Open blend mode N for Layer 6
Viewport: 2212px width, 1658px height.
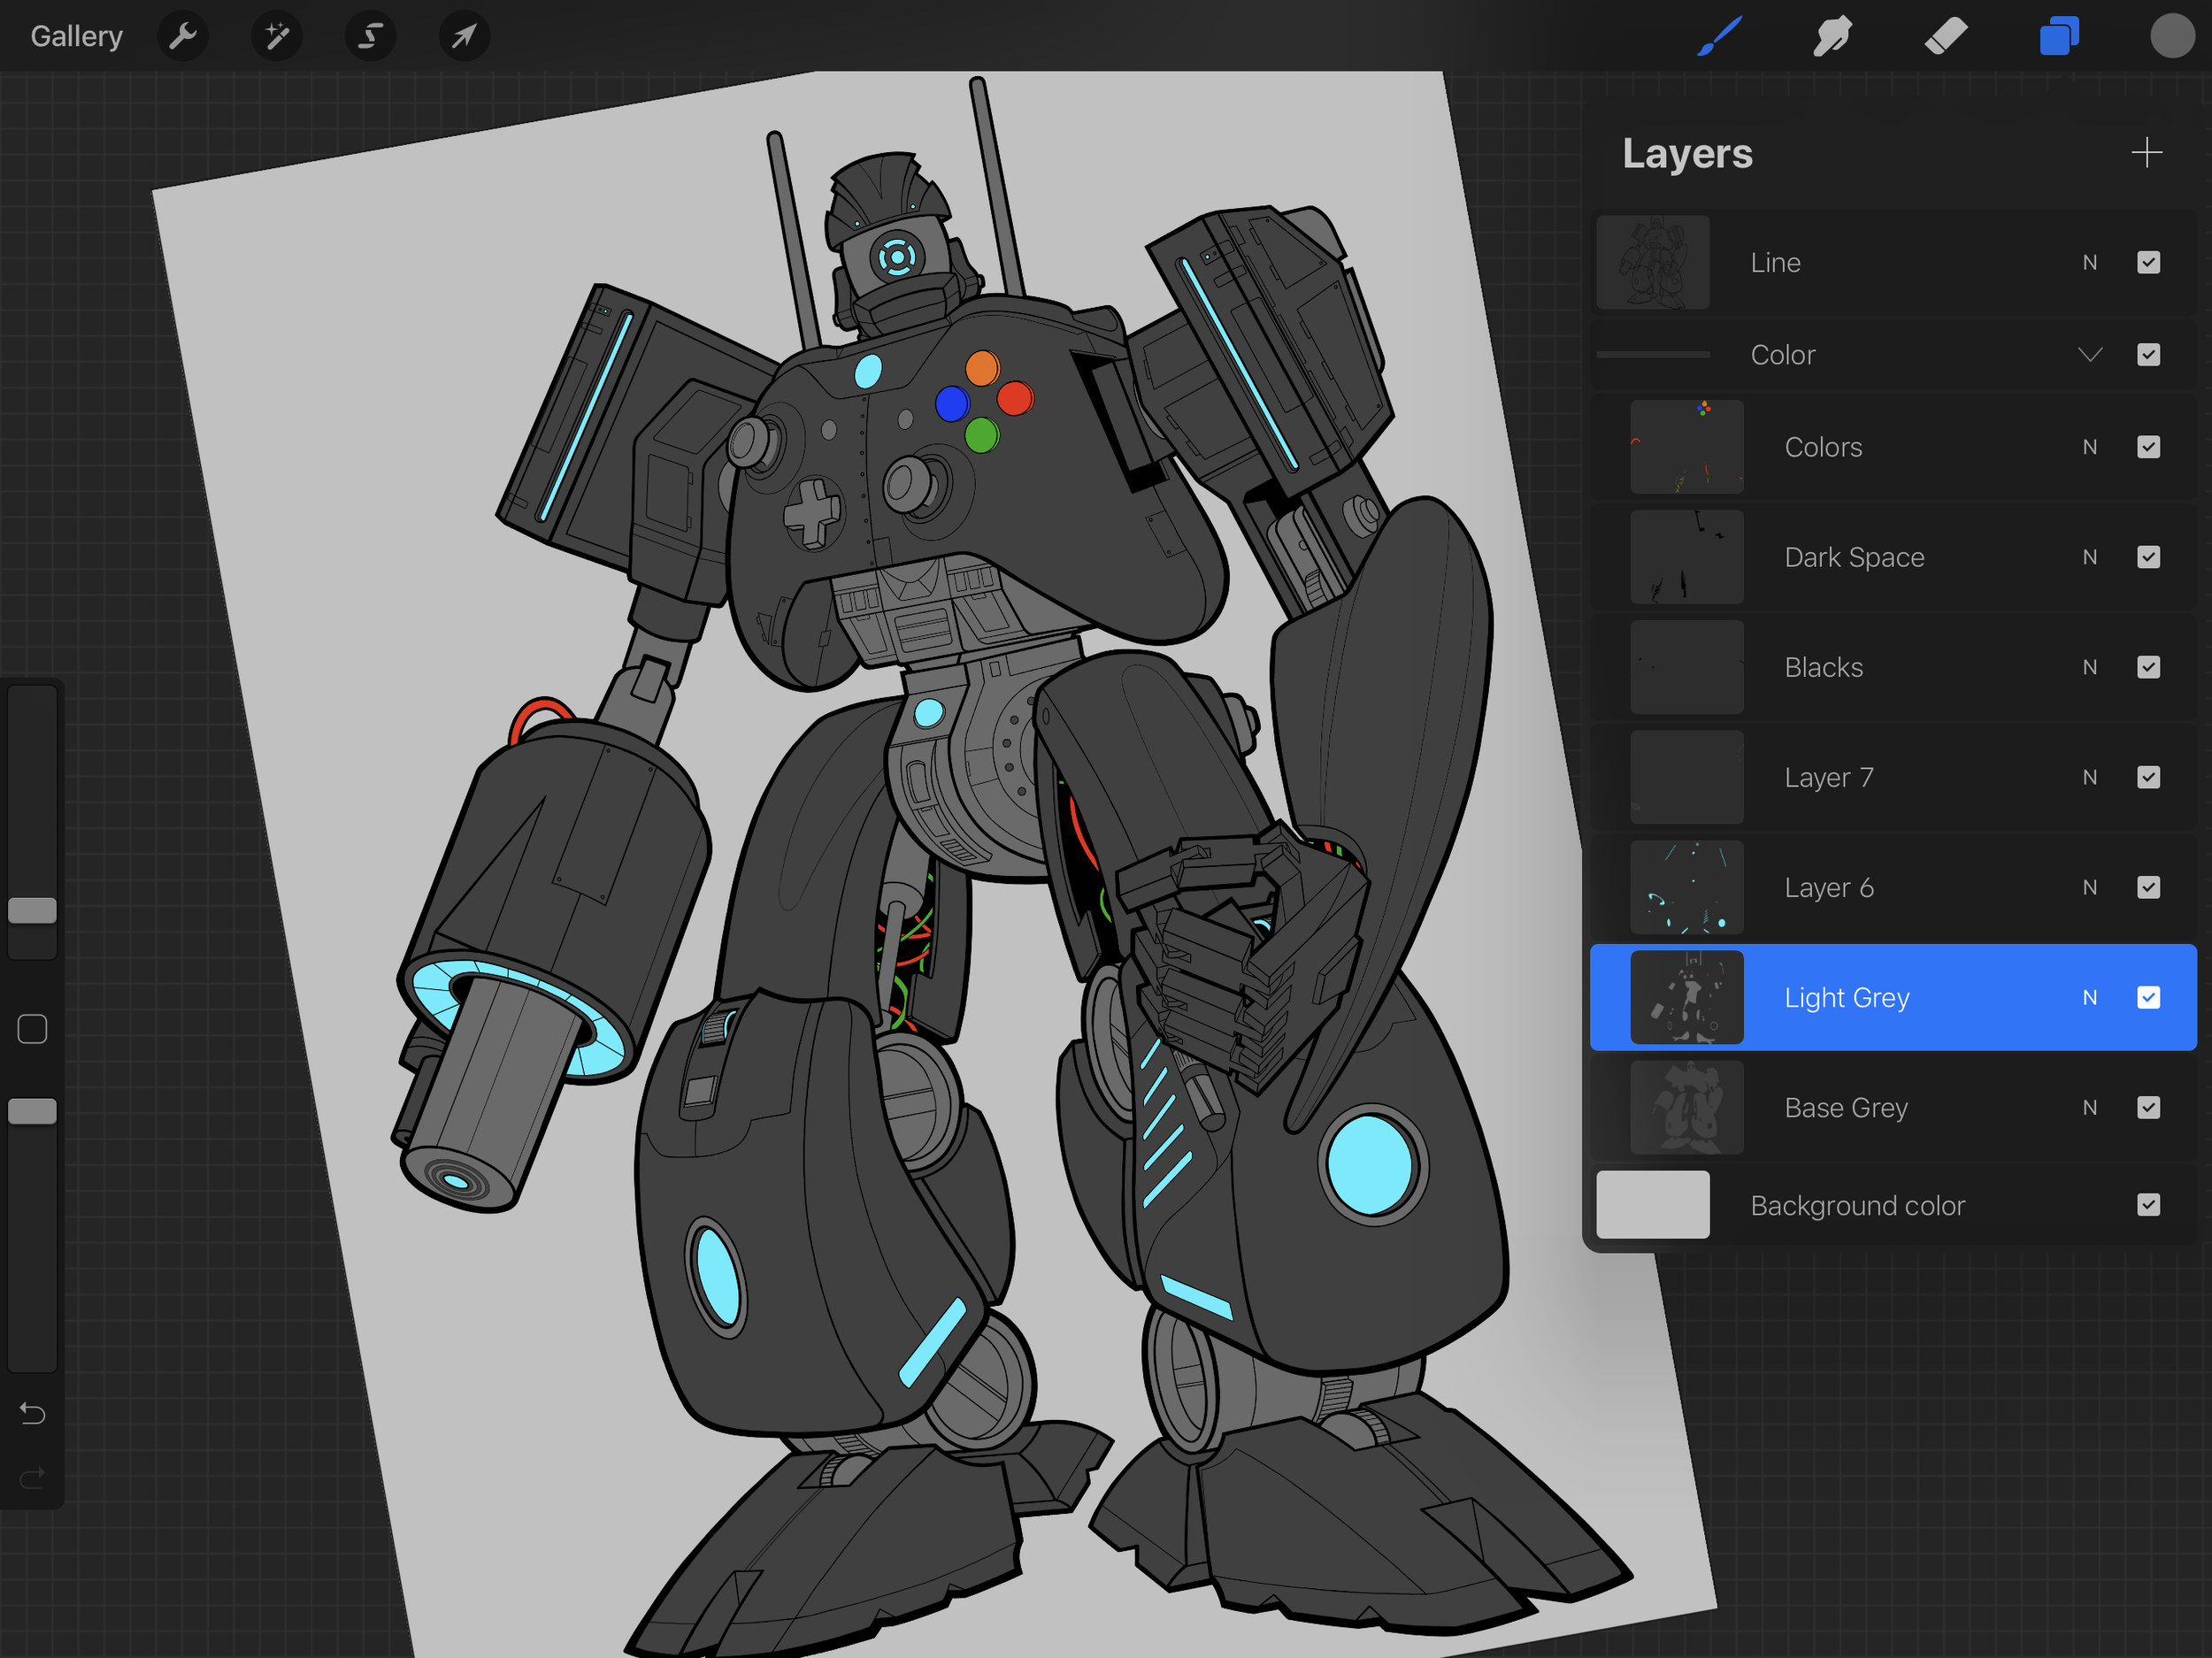click(x=2090, y=887)
